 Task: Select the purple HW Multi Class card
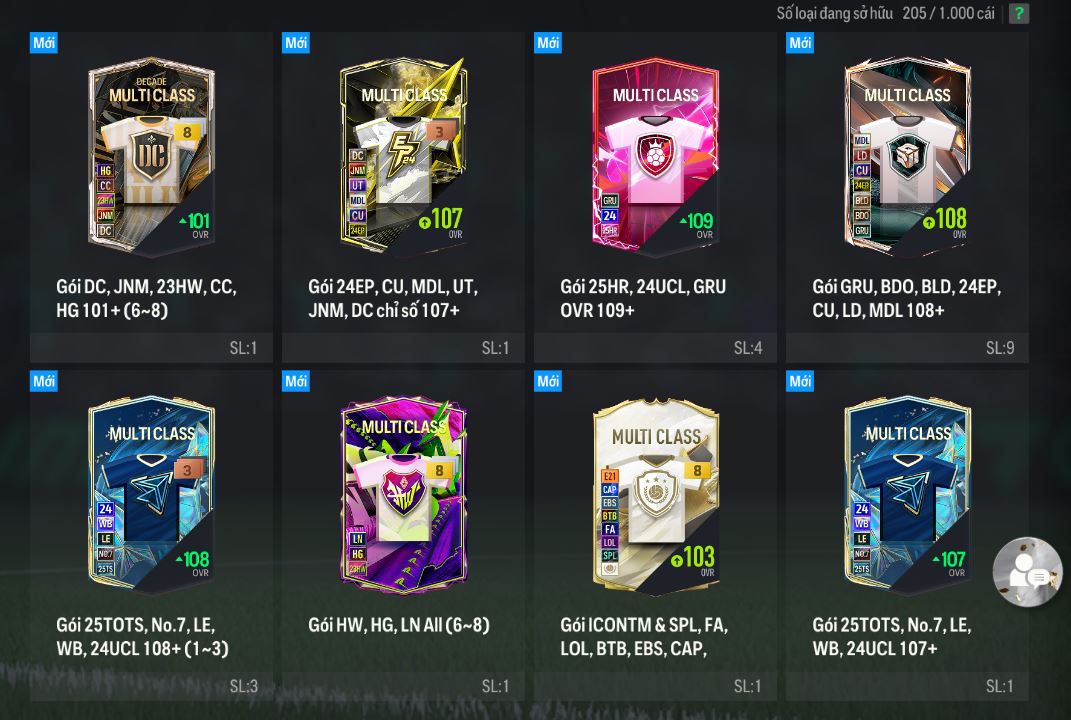point(403,494)
